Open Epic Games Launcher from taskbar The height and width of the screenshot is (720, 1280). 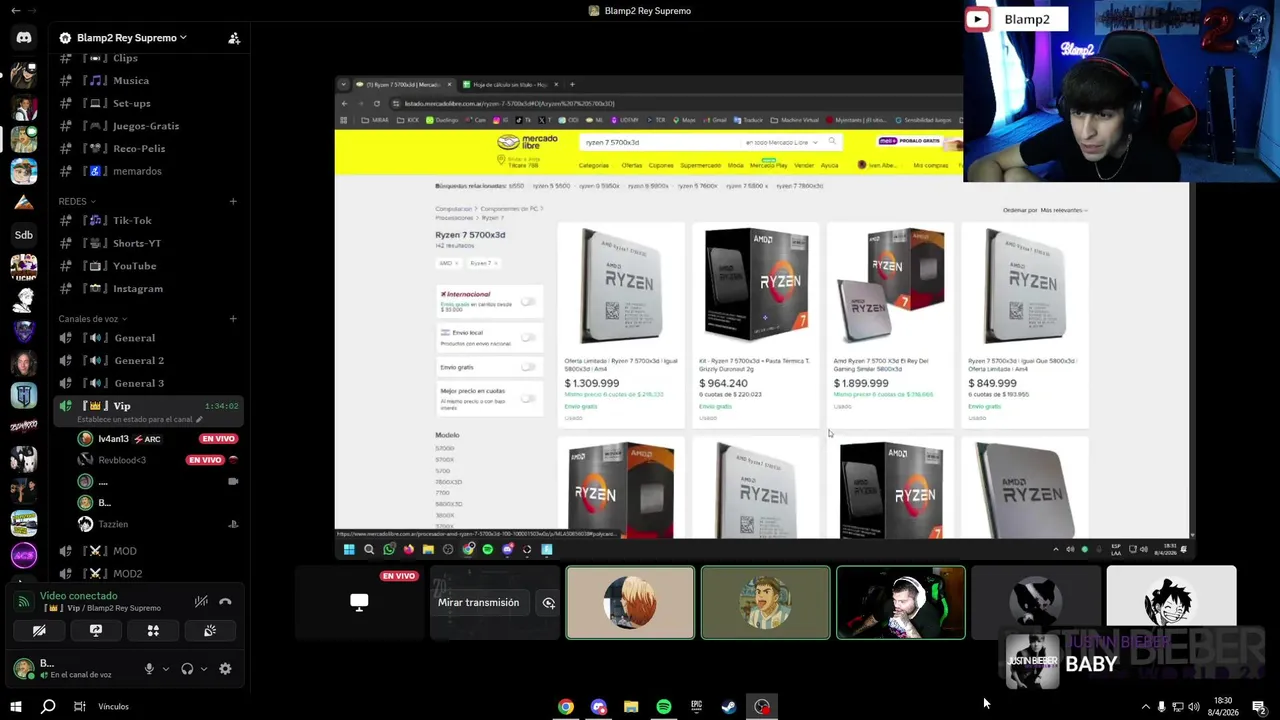click(696, 707)
